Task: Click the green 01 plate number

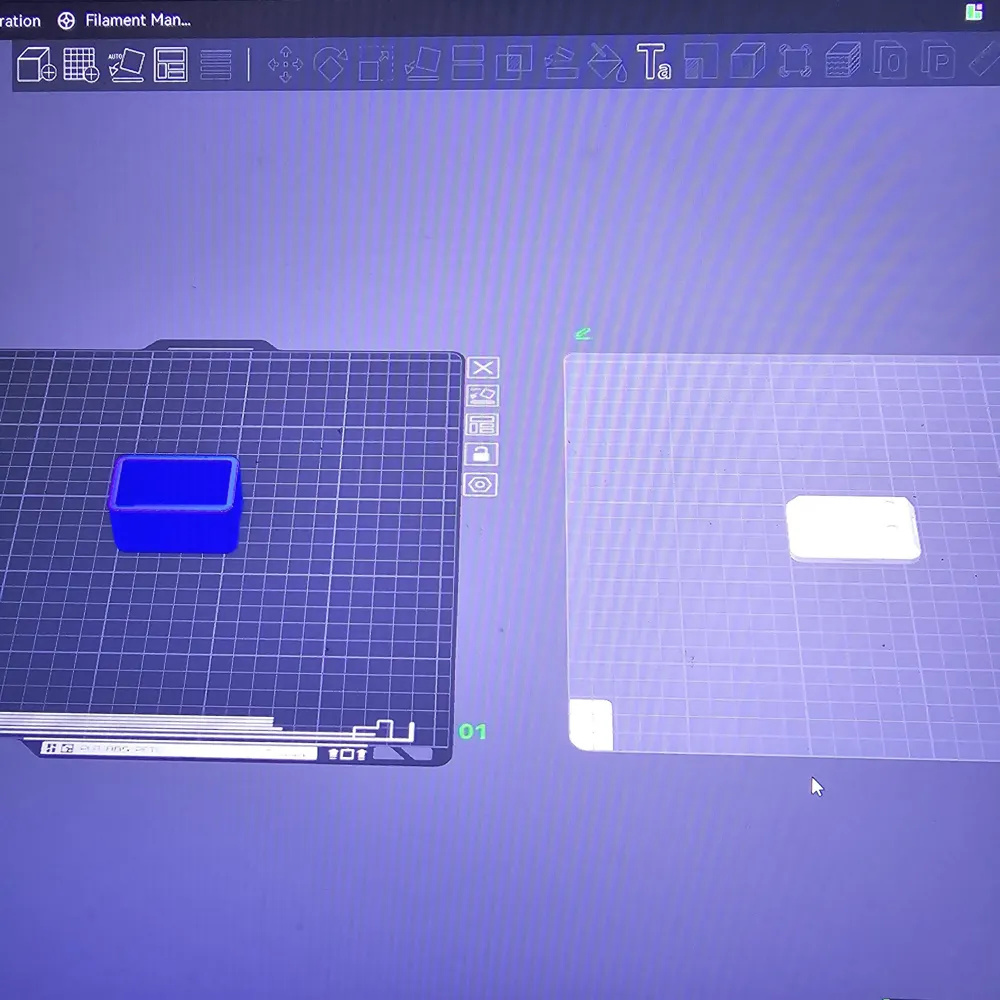Action: (473, 732)
